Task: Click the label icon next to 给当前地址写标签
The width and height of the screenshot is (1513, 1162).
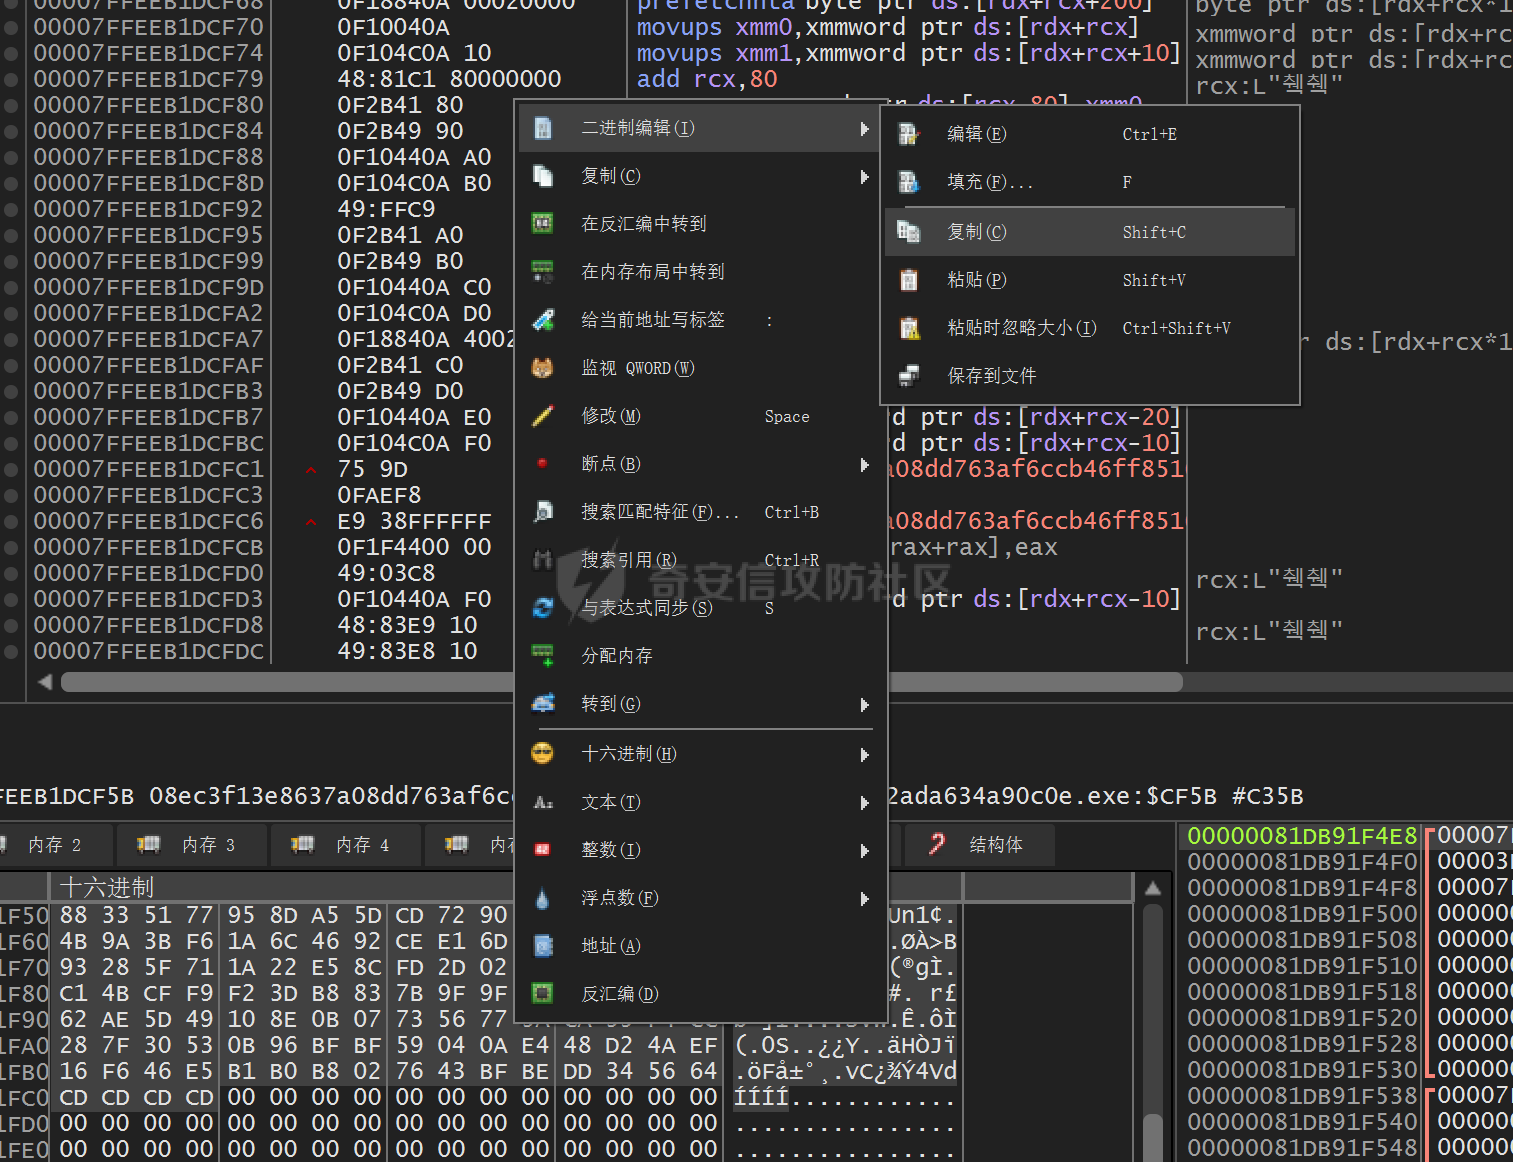Action: [543, 320]
